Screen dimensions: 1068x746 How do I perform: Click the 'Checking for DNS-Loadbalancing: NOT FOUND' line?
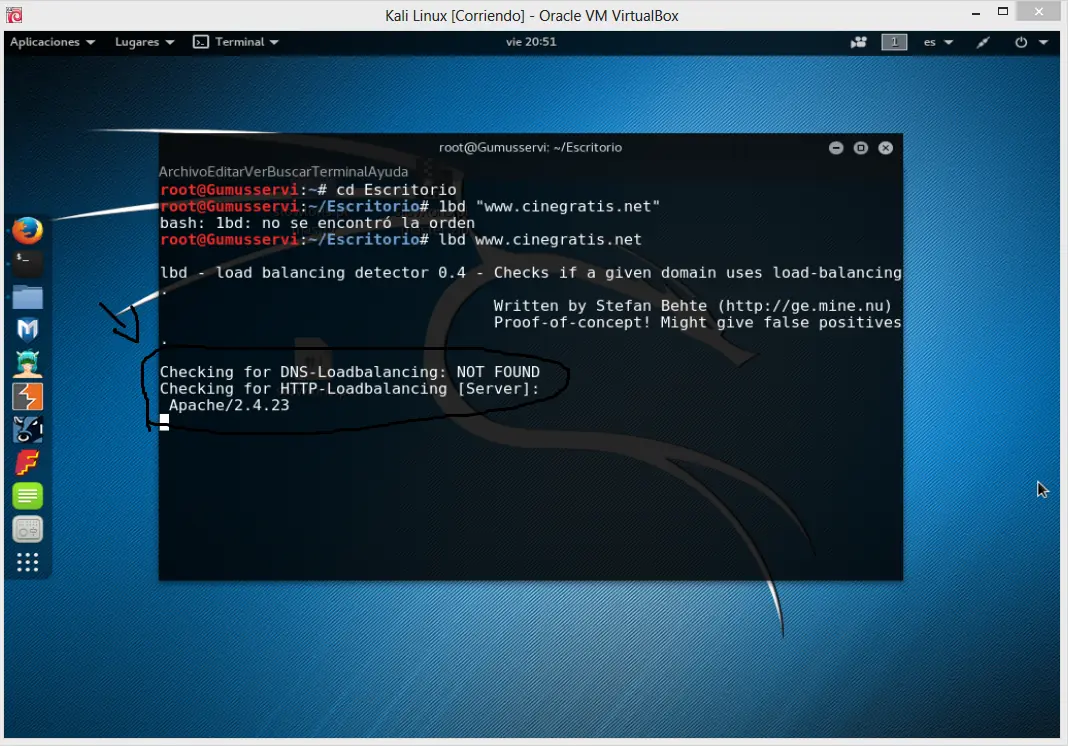(349, 372)
